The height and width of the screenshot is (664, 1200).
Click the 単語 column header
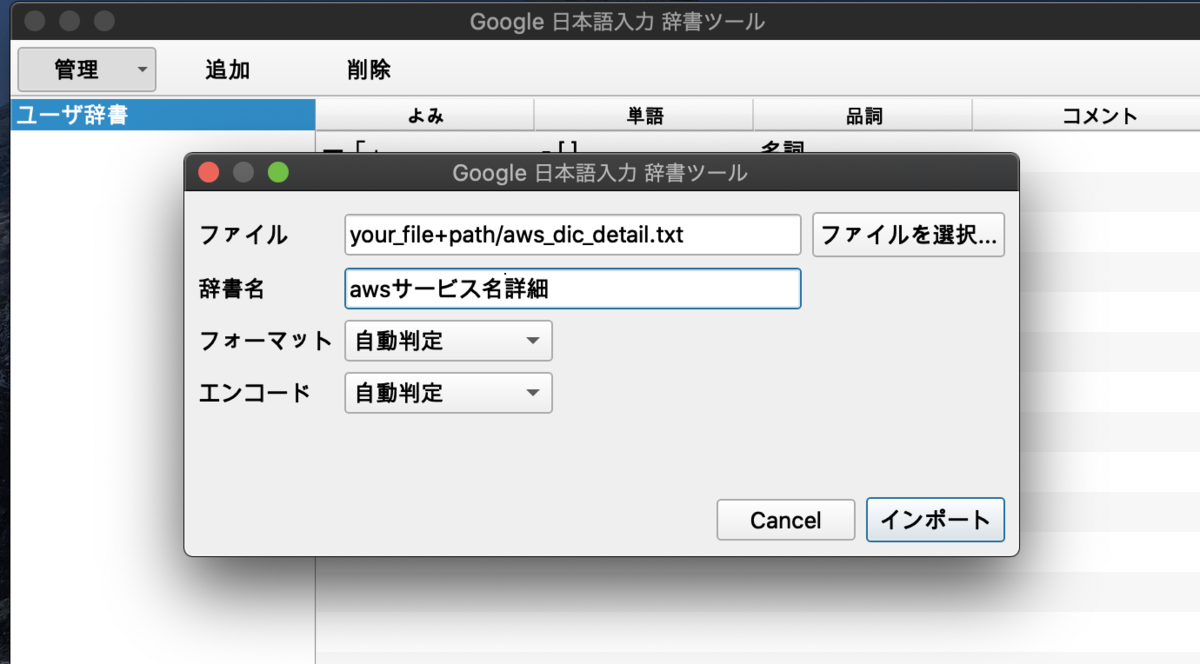pos(644,115)
